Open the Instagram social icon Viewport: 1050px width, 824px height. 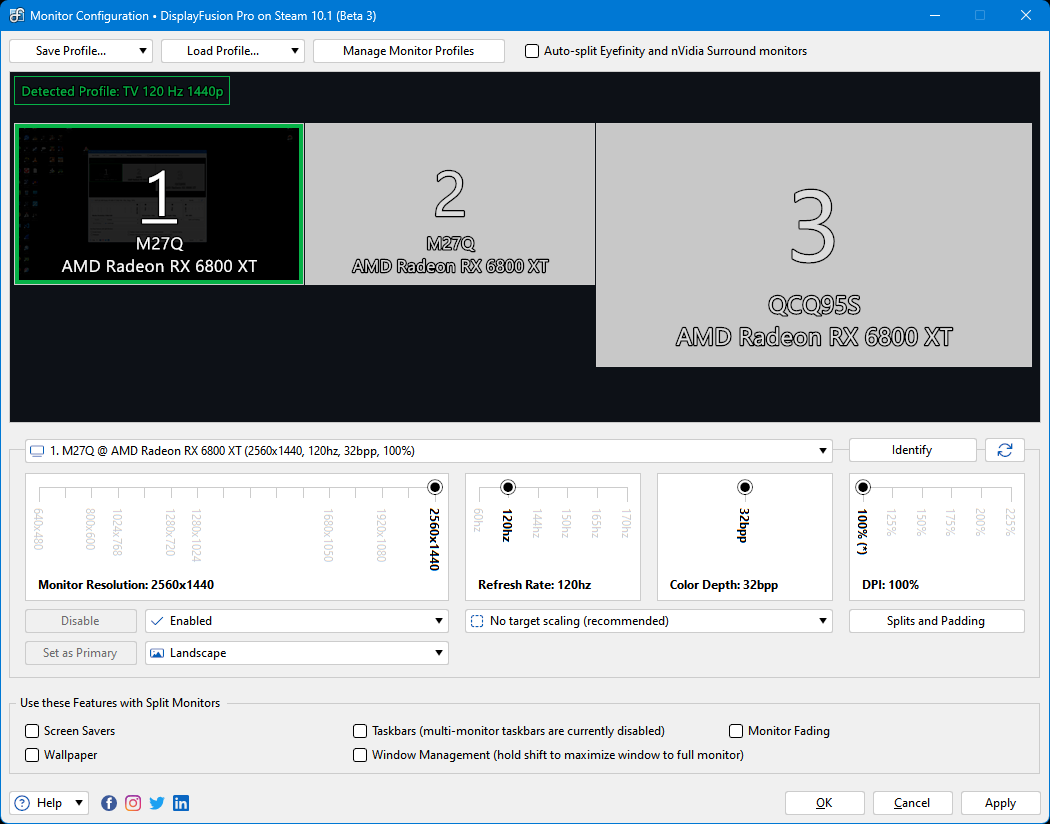pyautogui.click(x=133, y=803)
